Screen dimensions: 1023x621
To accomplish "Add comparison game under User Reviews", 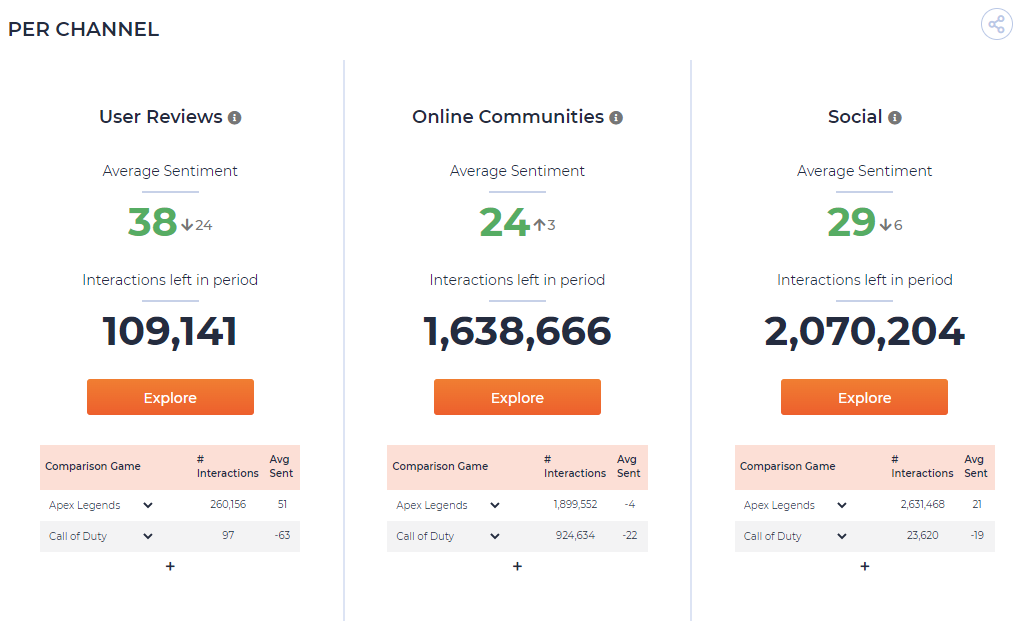I will 170,566.
